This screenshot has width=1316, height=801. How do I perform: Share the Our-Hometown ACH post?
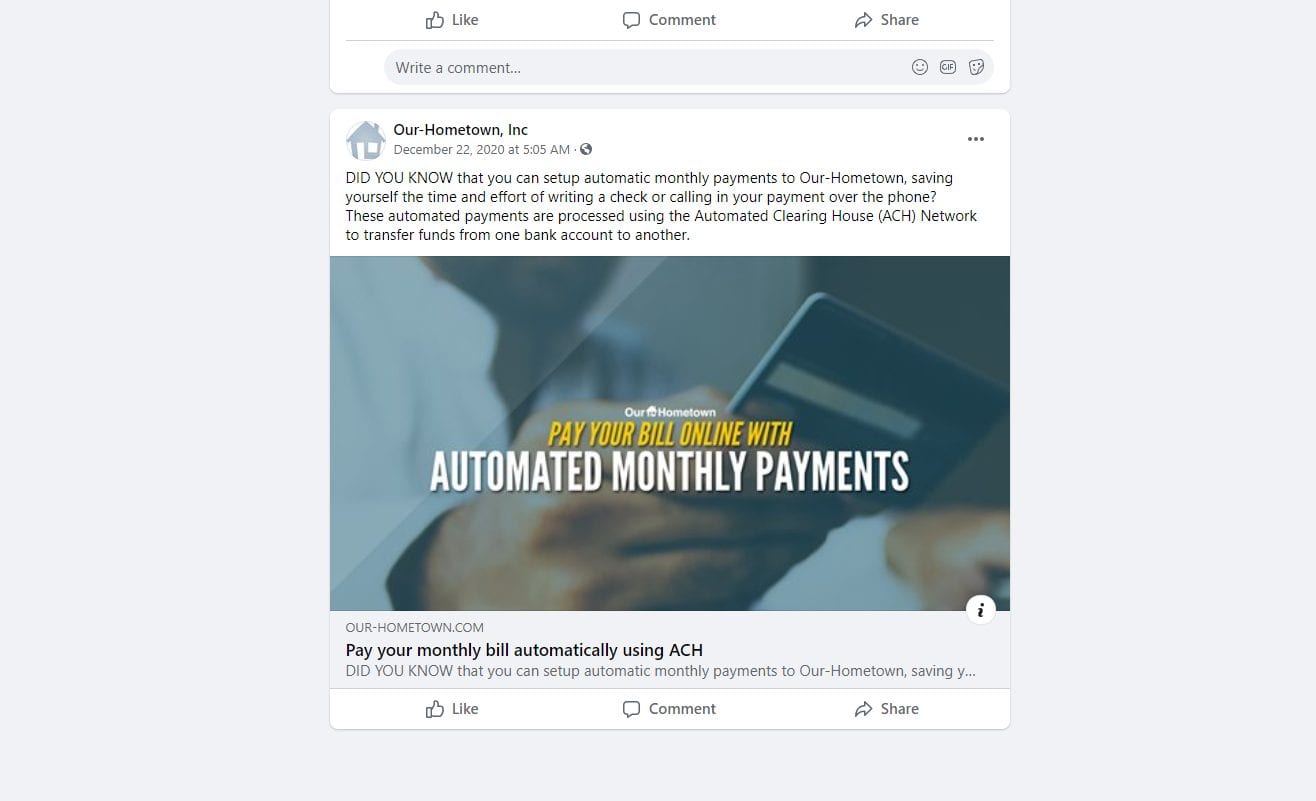pos(886,709)
